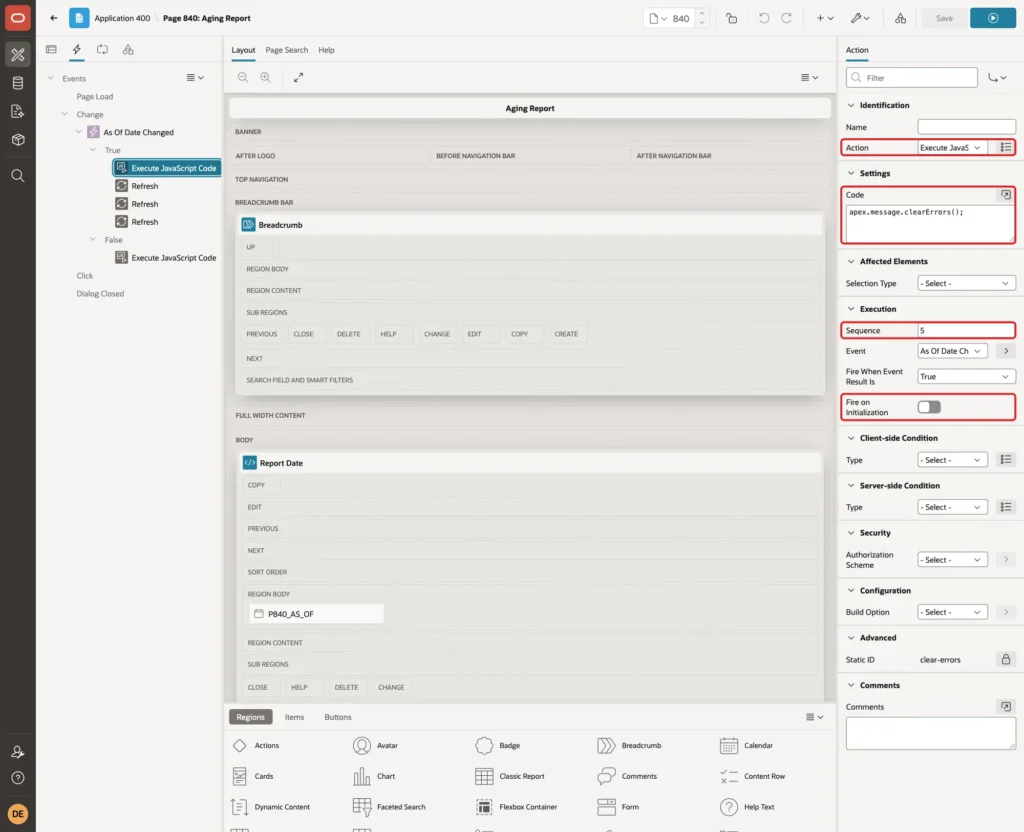
Task: Open the search icon in left sidebar
Action: [x=18, y=176]
